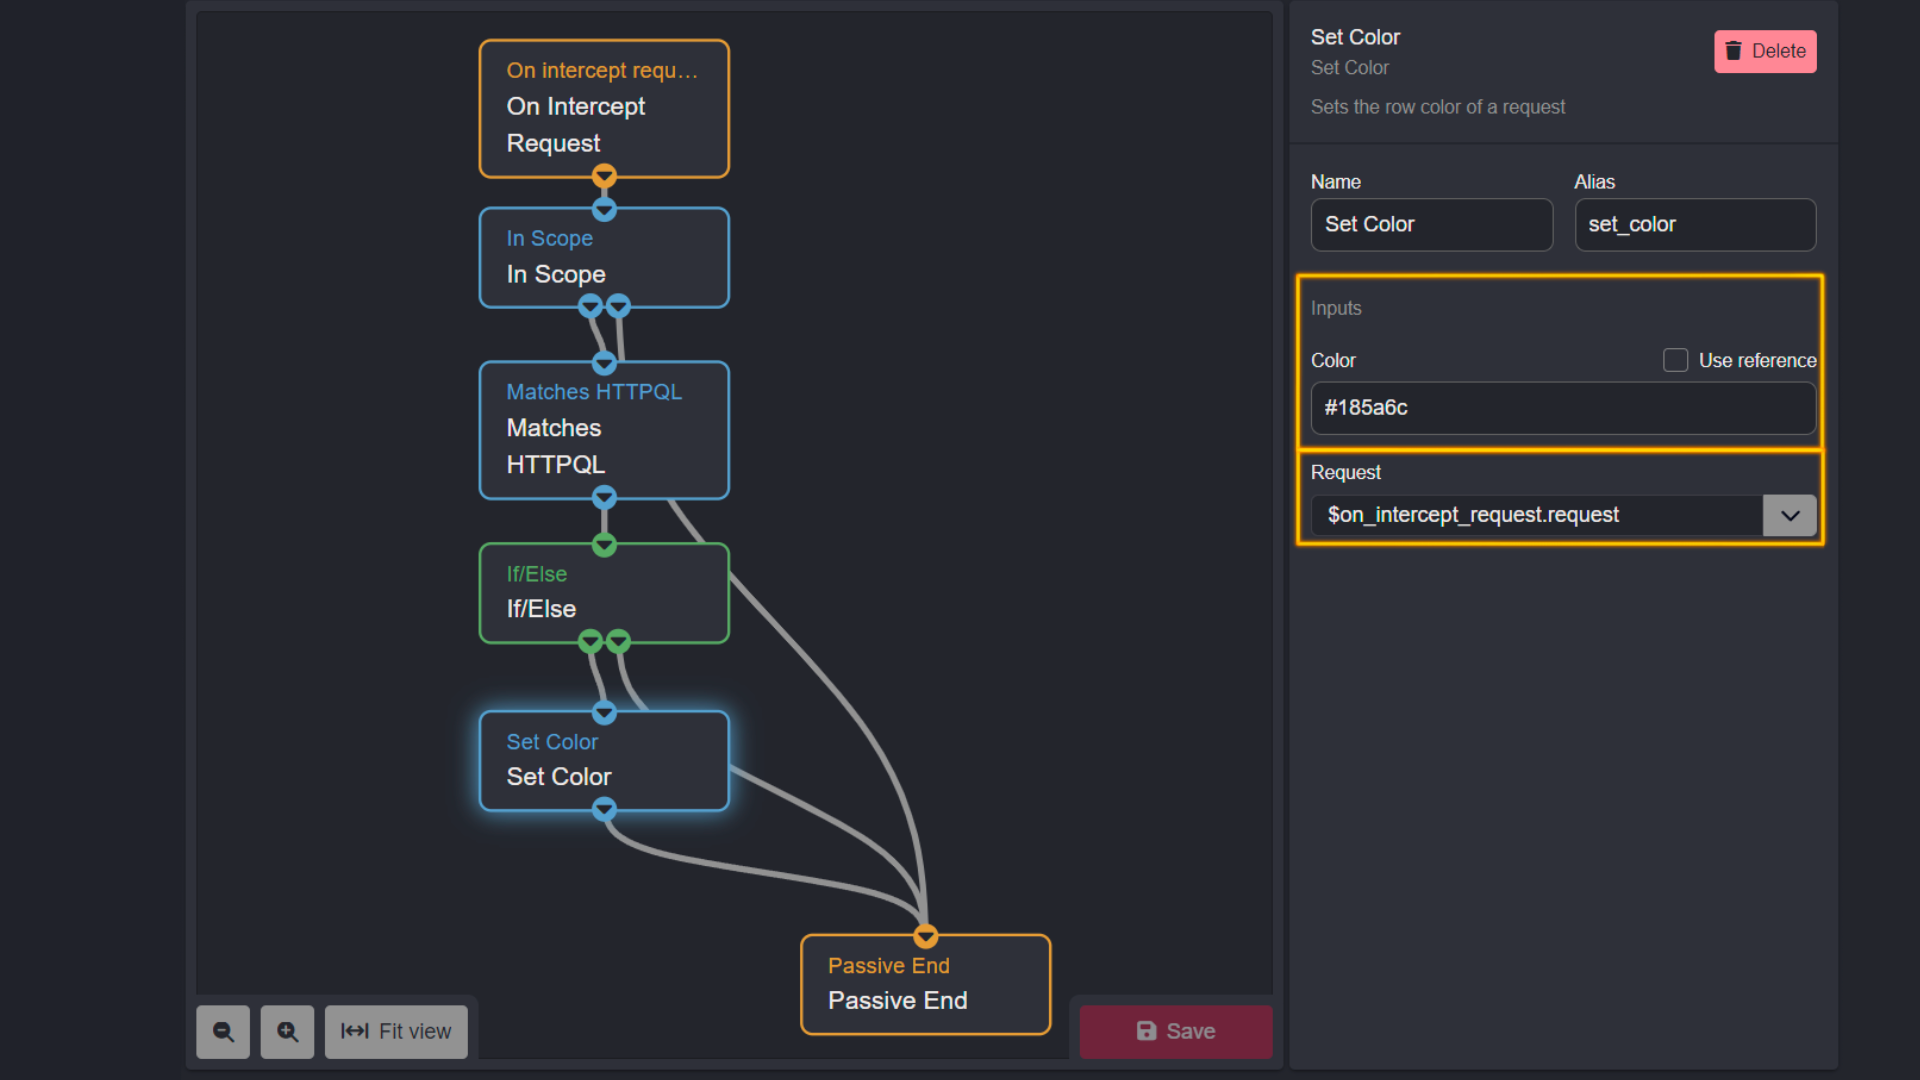1920x1080 pixels.
Task: Toggle the Use reference checkbox
Action: (x=1675, y=359)
